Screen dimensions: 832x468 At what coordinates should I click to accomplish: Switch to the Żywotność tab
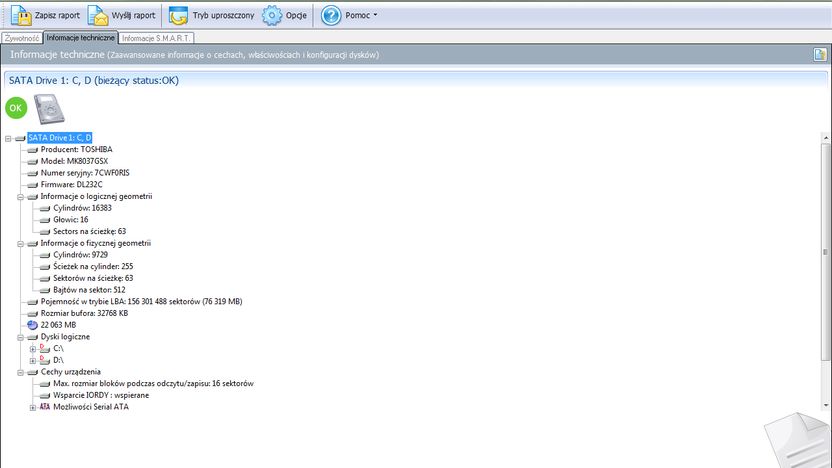pos(22,38)
